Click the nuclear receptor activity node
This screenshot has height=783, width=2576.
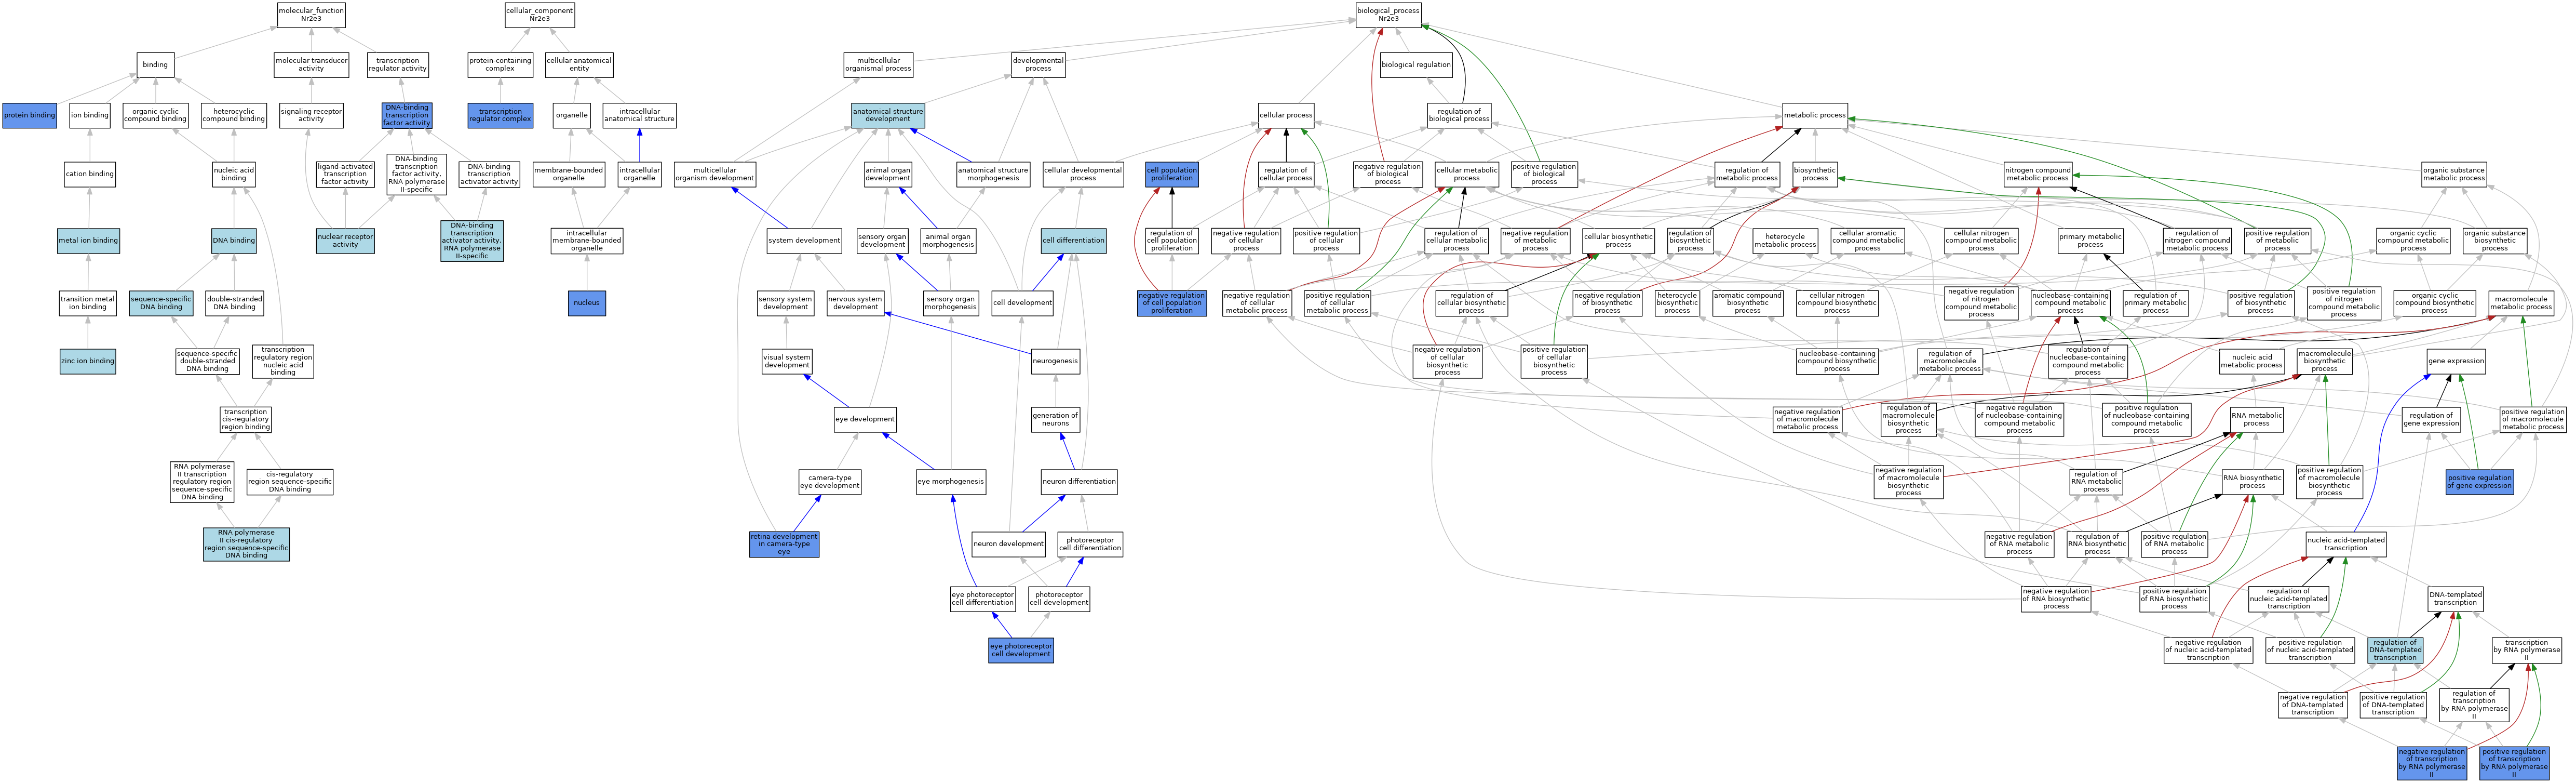tap(345, 240)
